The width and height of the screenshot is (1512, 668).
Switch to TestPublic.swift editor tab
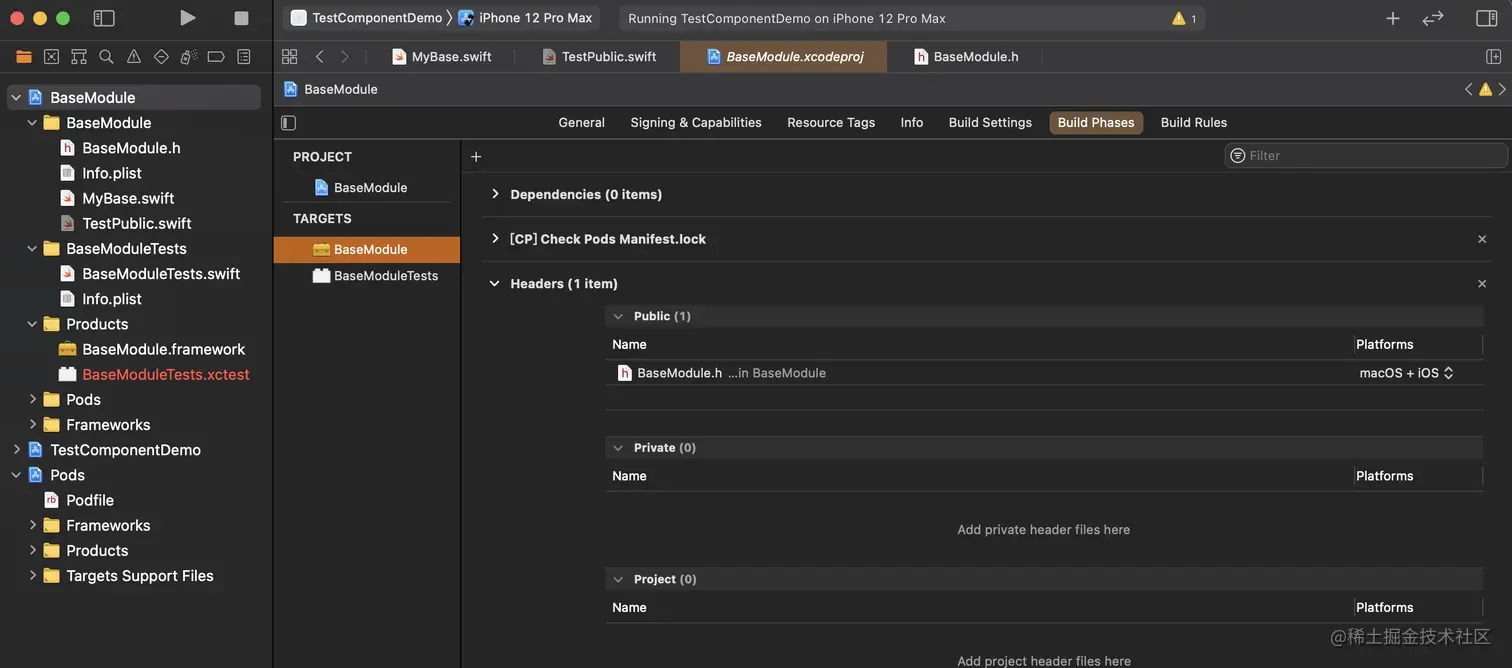(599, 57)
